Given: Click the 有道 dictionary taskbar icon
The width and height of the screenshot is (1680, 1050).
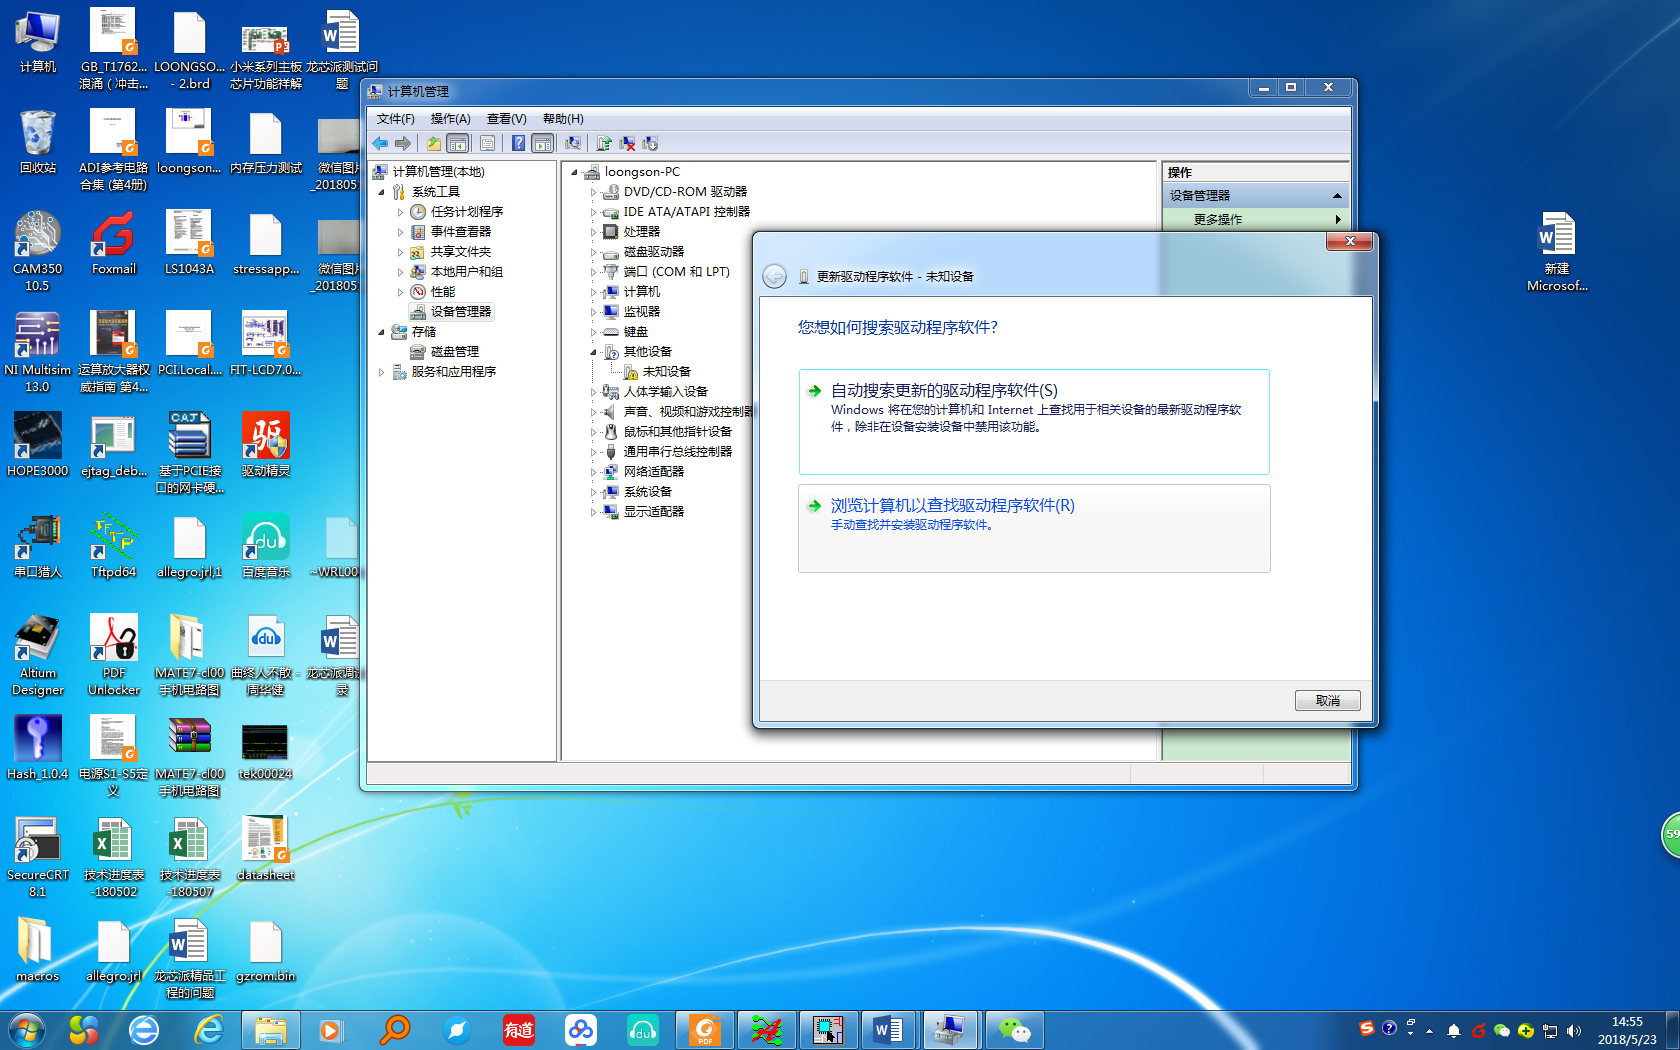Looking at the screenshot, I should pyautogui.click(x=518, y=1030).
